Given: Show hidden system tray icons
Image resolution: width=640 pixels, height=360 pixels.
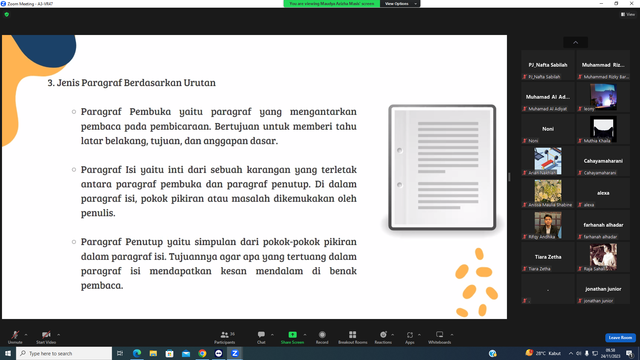Looking at the screenshot, I should [571, 353].
